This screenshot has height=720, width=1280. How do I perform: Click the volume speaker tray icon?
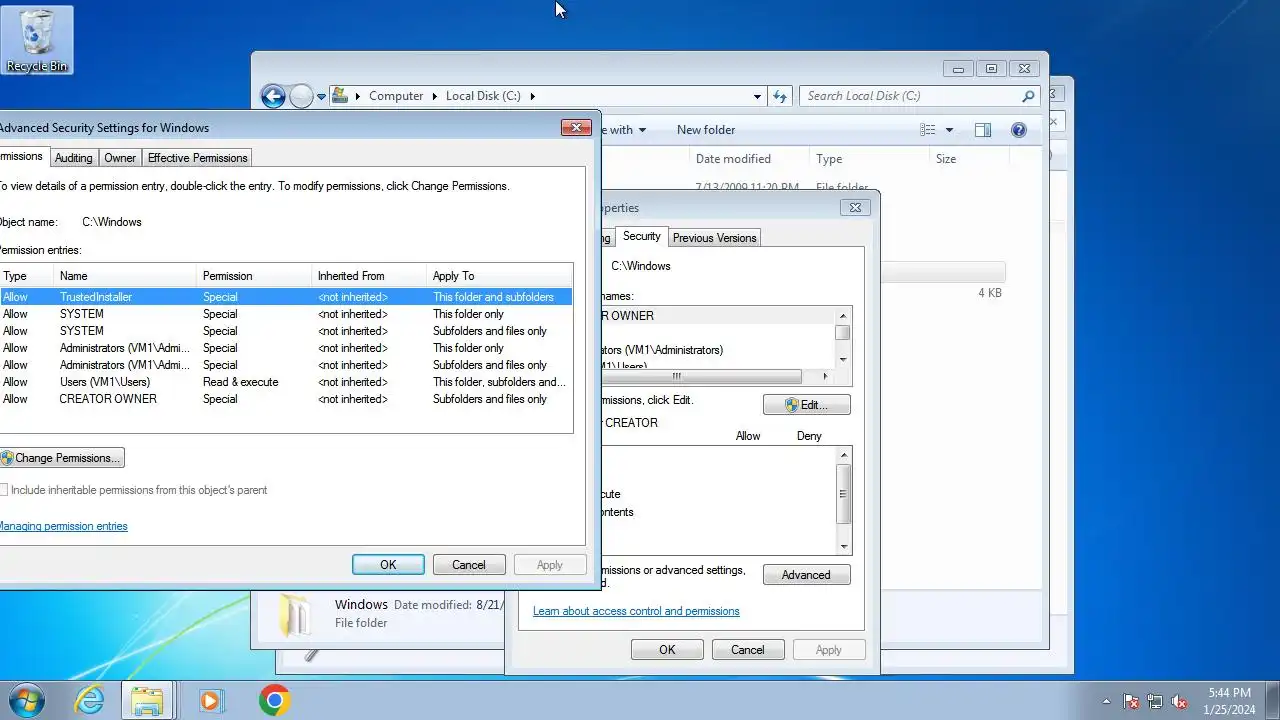[1179, 701]
